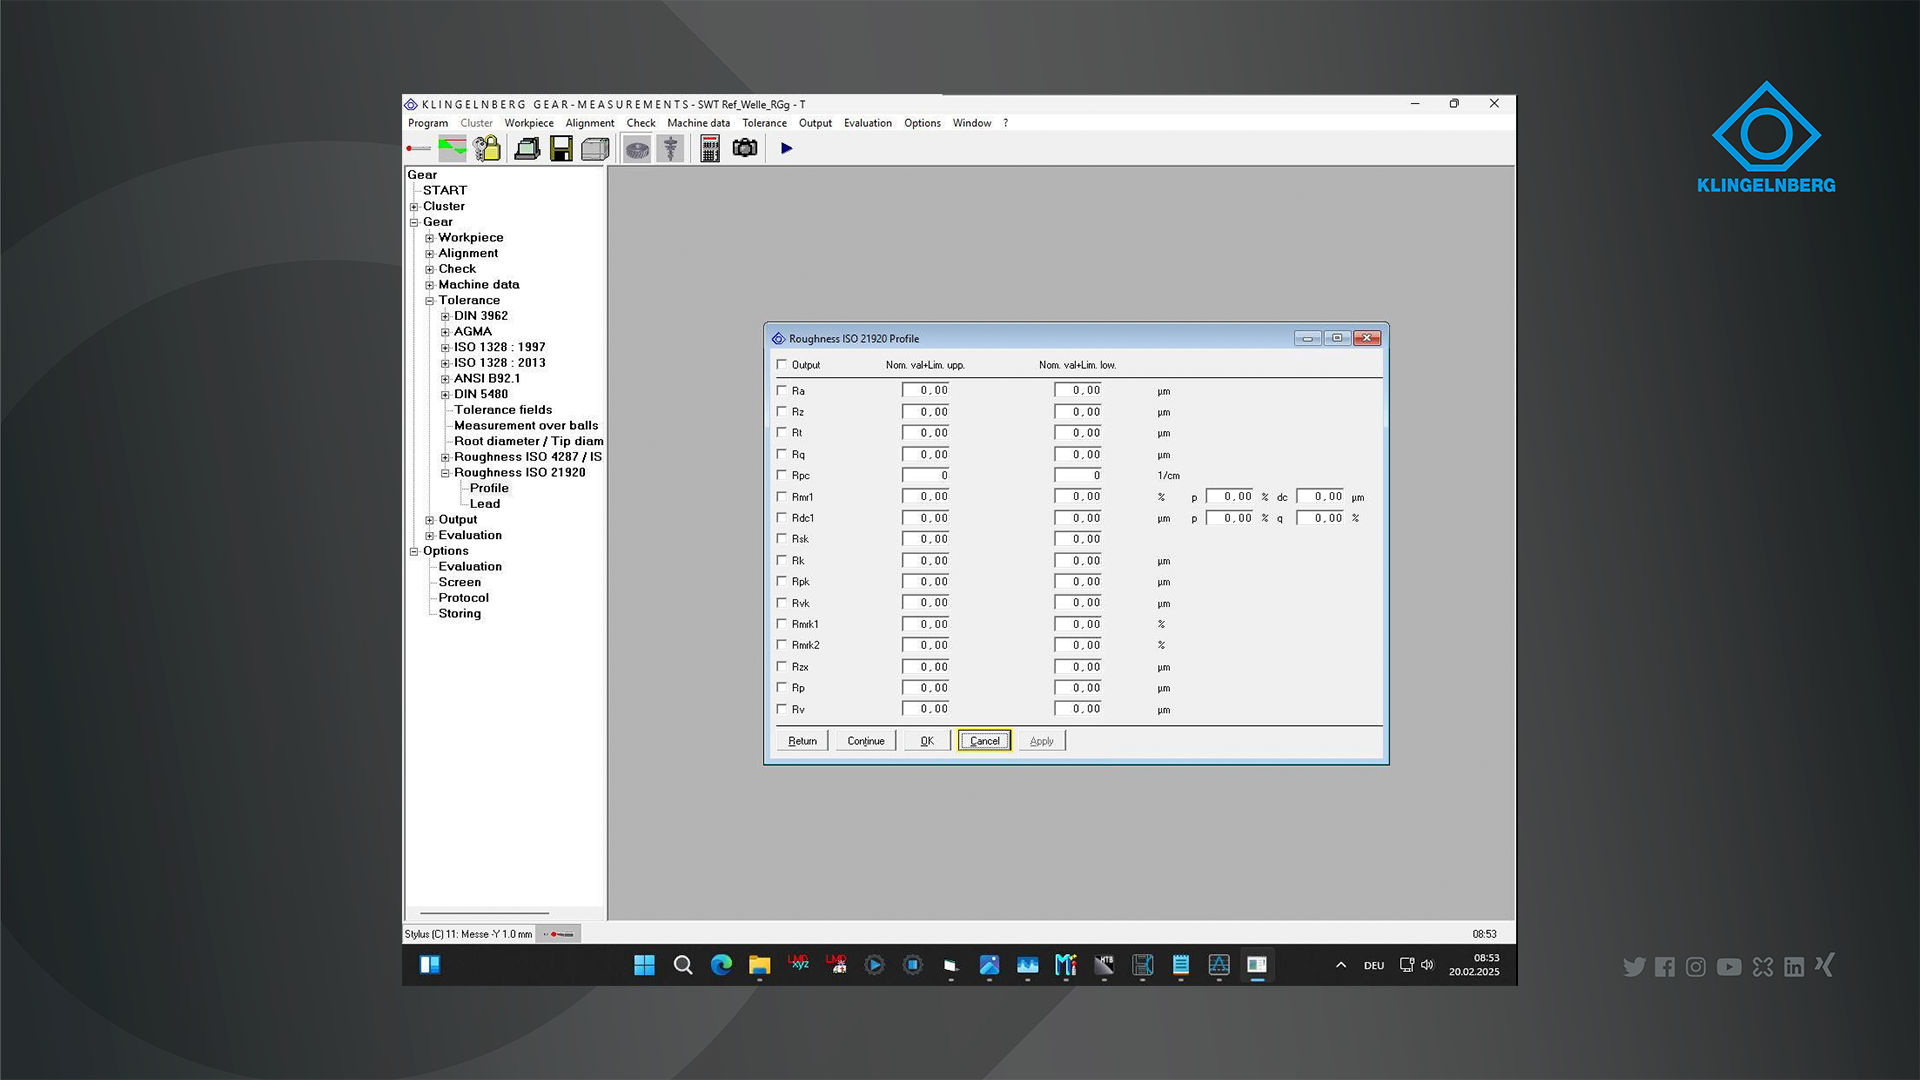Confirm with the OK button
This screenshot has width=1920, height=1080.
coord(927,741)
